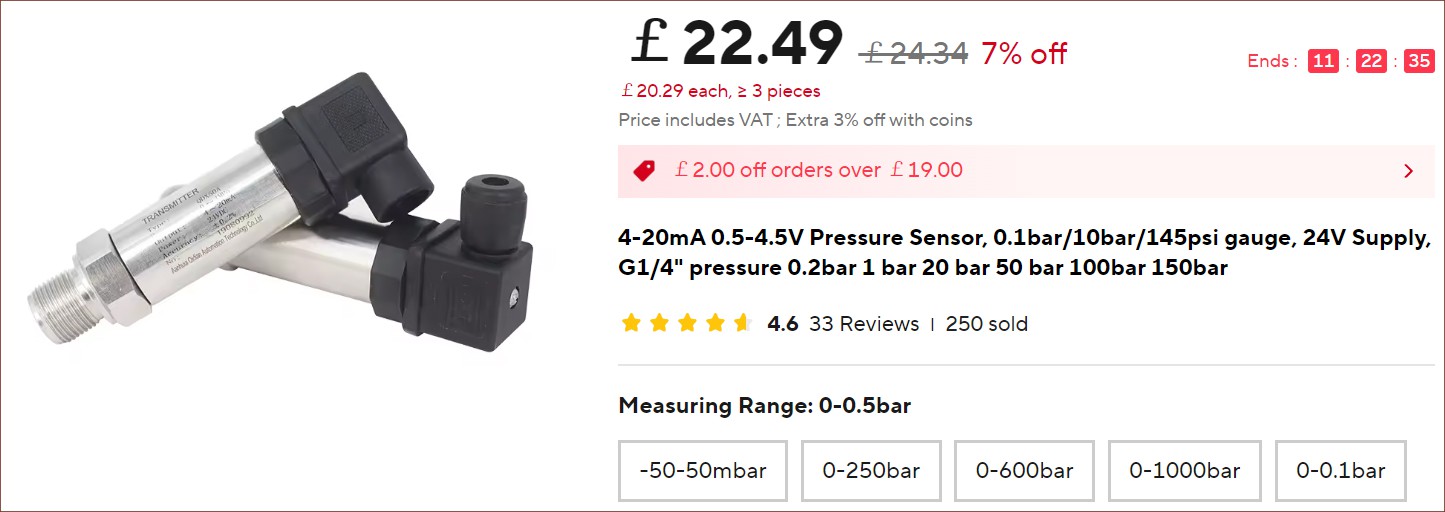The image size is (1445, 512).
Task: Click the £2.00 off orders coupon text
Action: (x=819, y=170)
